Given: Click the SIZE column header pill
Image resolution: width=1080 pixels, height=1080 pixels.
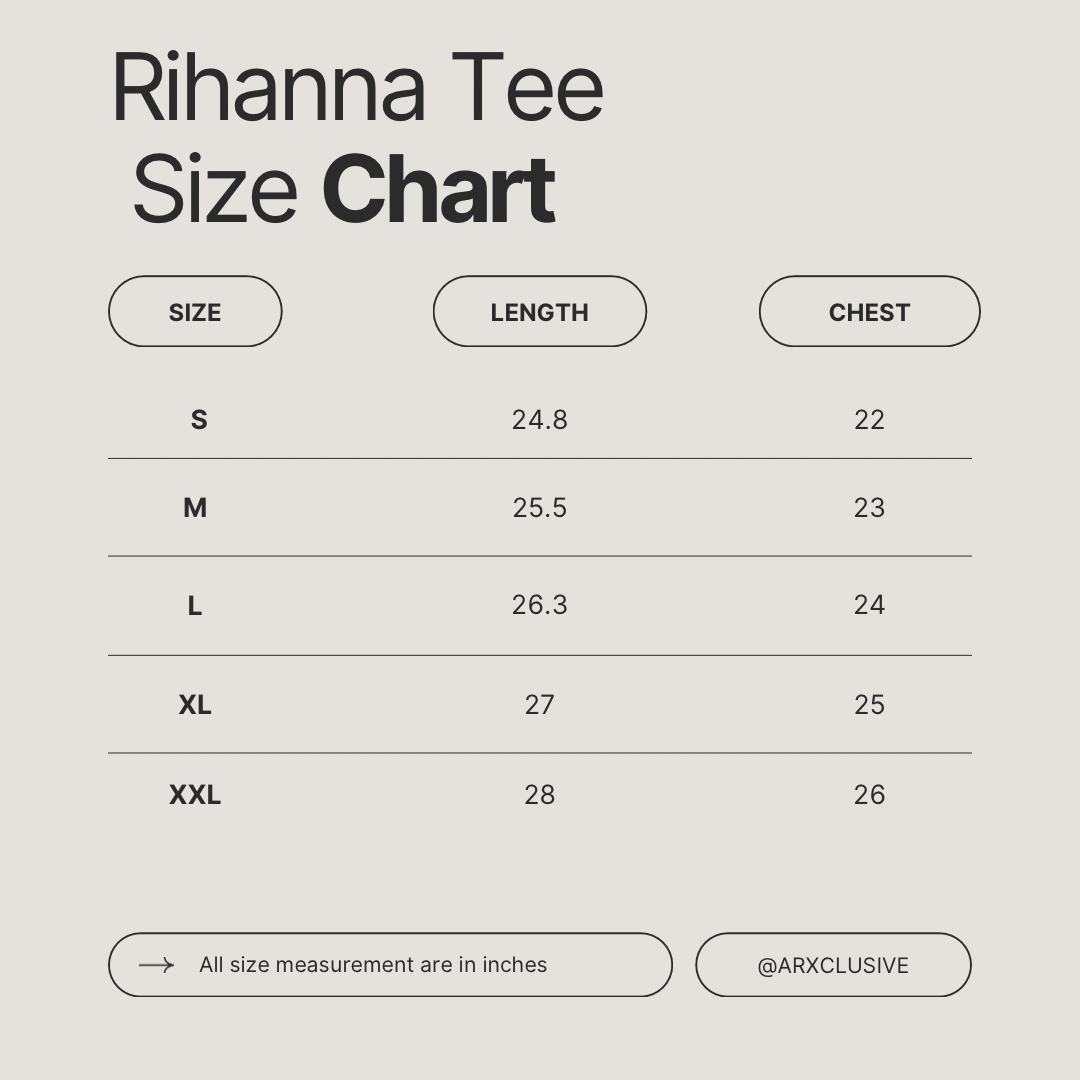Looking at the screenshot, I should pyautogui.click(x=195, y=312).
